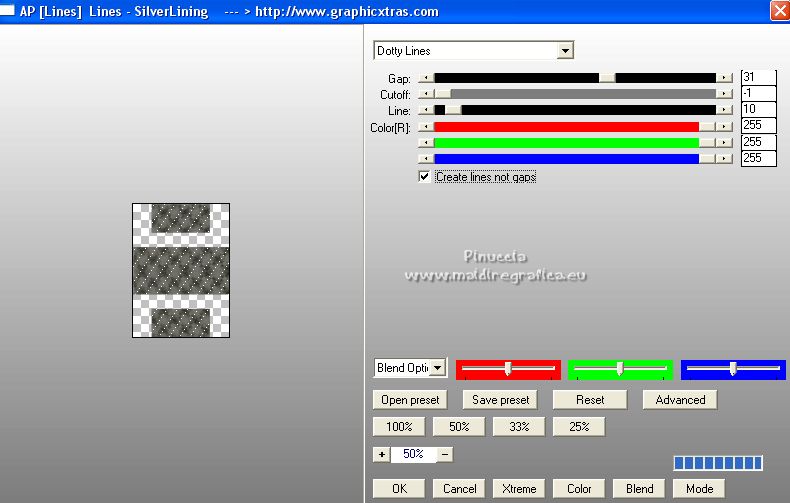790x503 pixels.
Task: Click the Save preset button
Action: (x=500, y=400)
